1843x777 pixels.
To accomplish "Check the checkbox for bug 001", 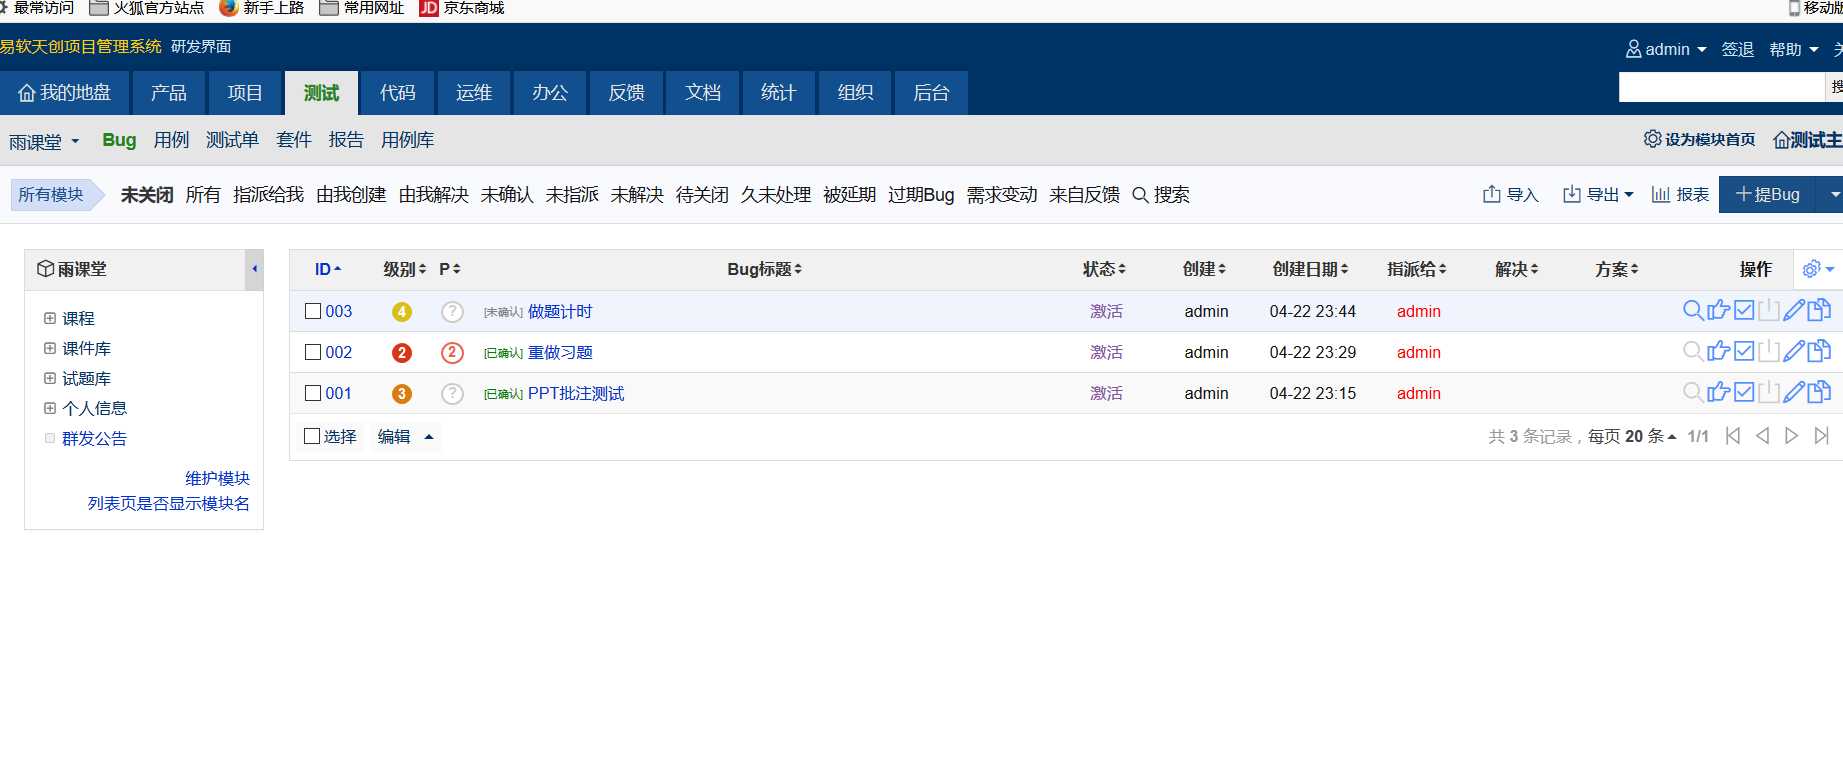I will 313,393.
